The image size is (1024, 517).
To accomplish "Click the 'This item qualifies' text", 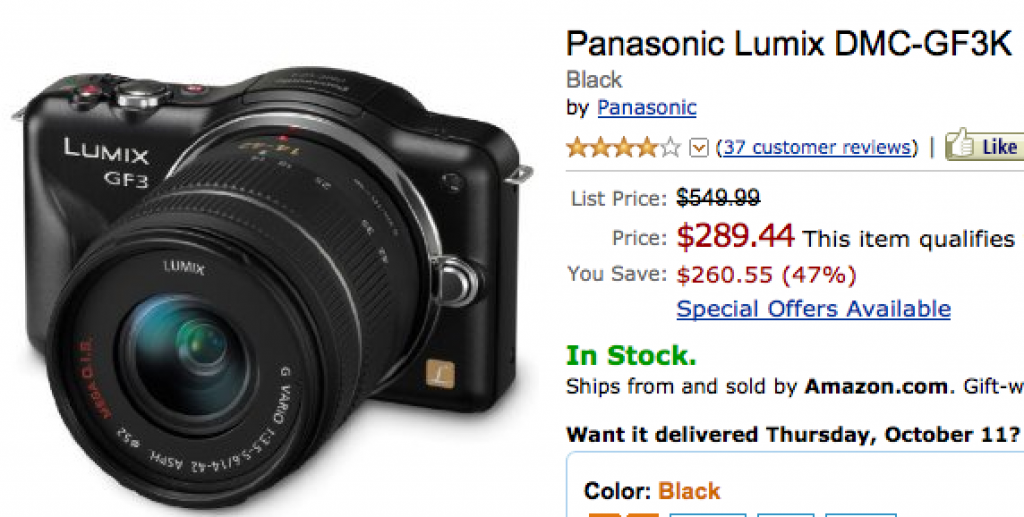I will coord(908,238).
